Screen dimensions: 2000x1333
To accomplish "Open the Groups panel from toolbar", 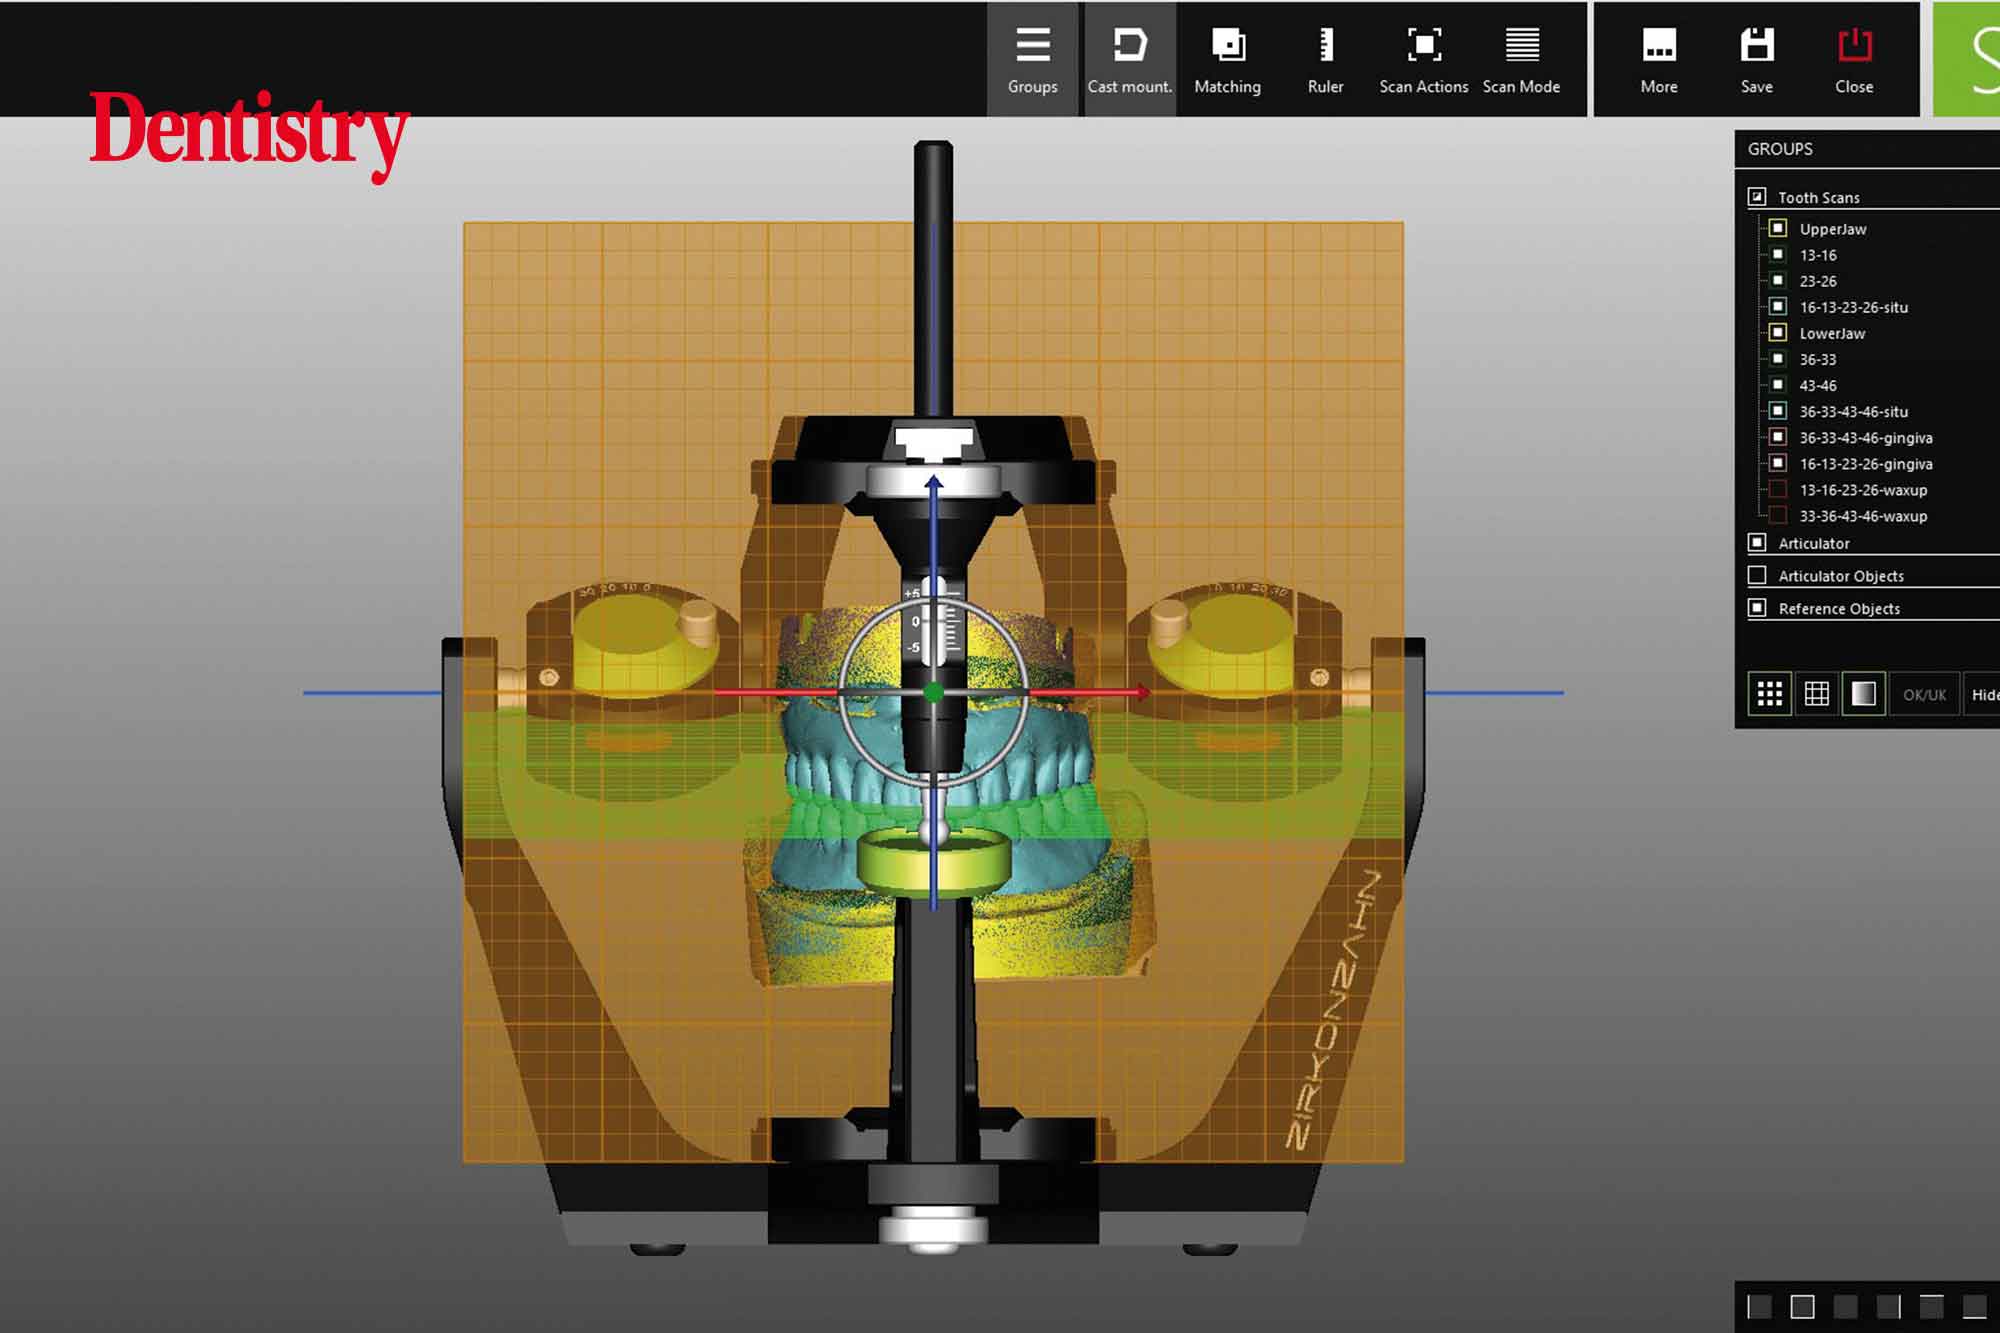I will [x=1032, y=60].
